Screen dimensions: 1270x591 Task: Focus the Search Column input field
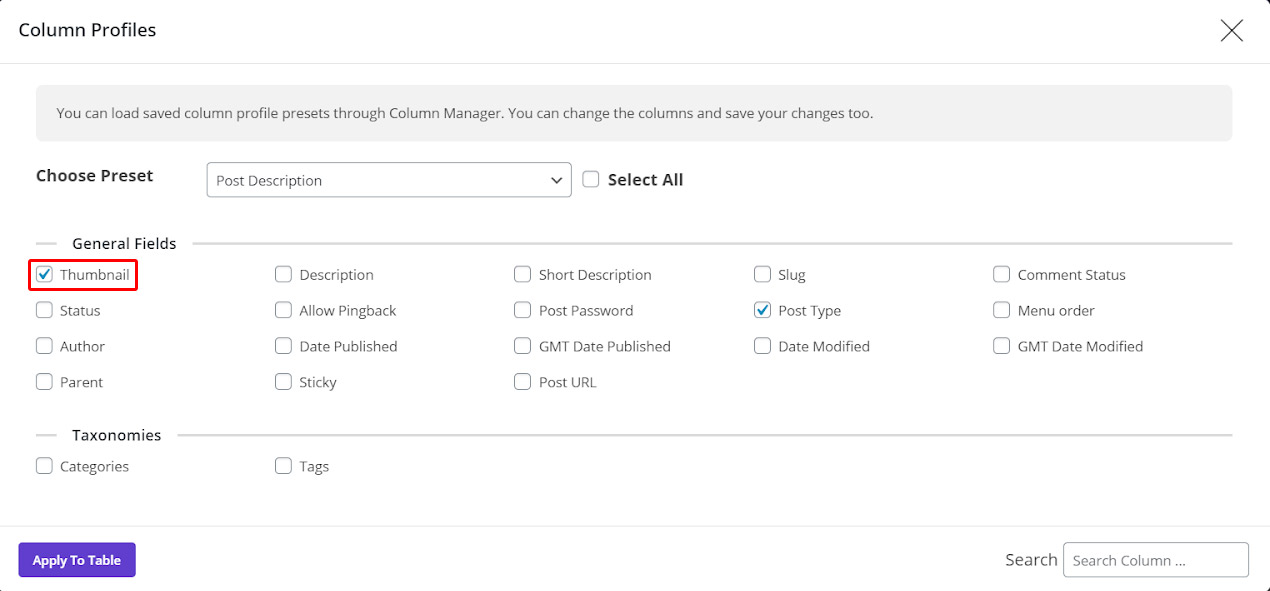click(x=1156, y=560)
